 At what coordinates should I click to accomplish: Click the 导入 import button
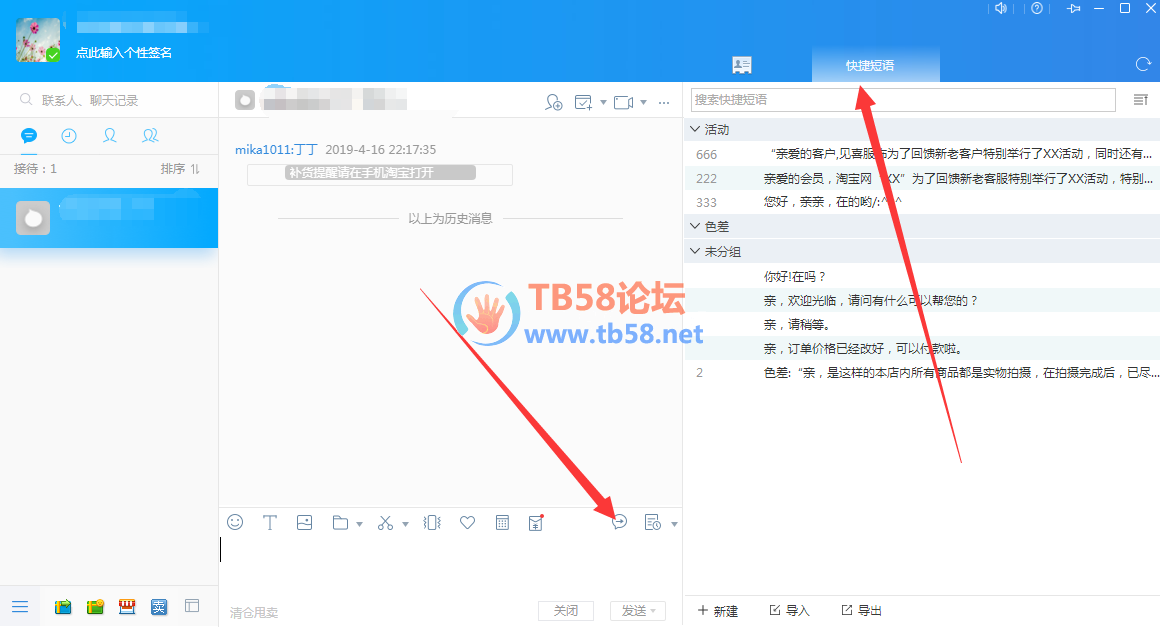[789, 611]
